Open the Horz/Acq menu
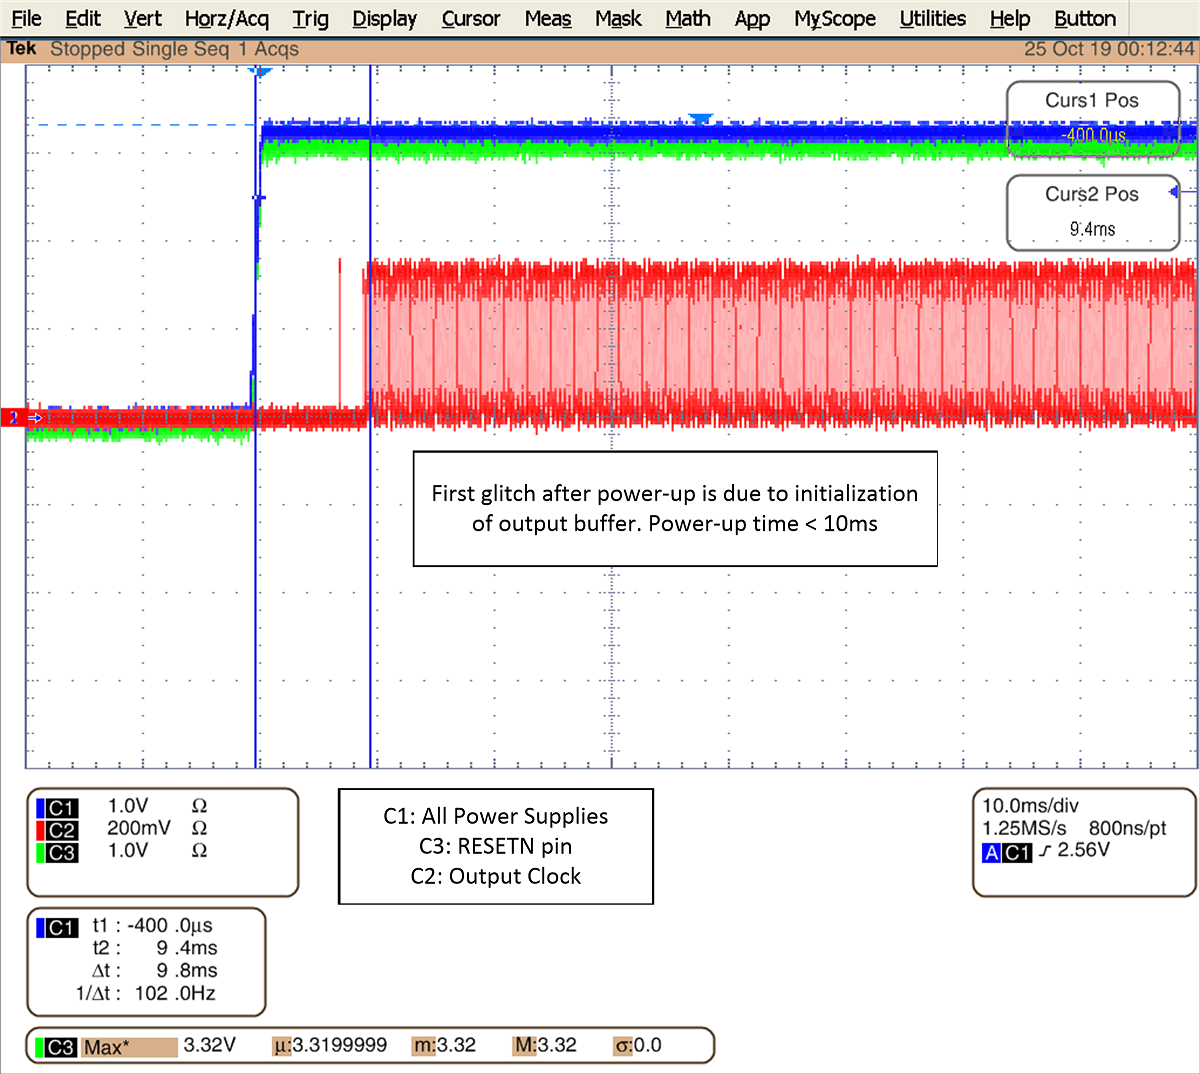This screenshot has width=1200, height=1074. click(226, 18)
